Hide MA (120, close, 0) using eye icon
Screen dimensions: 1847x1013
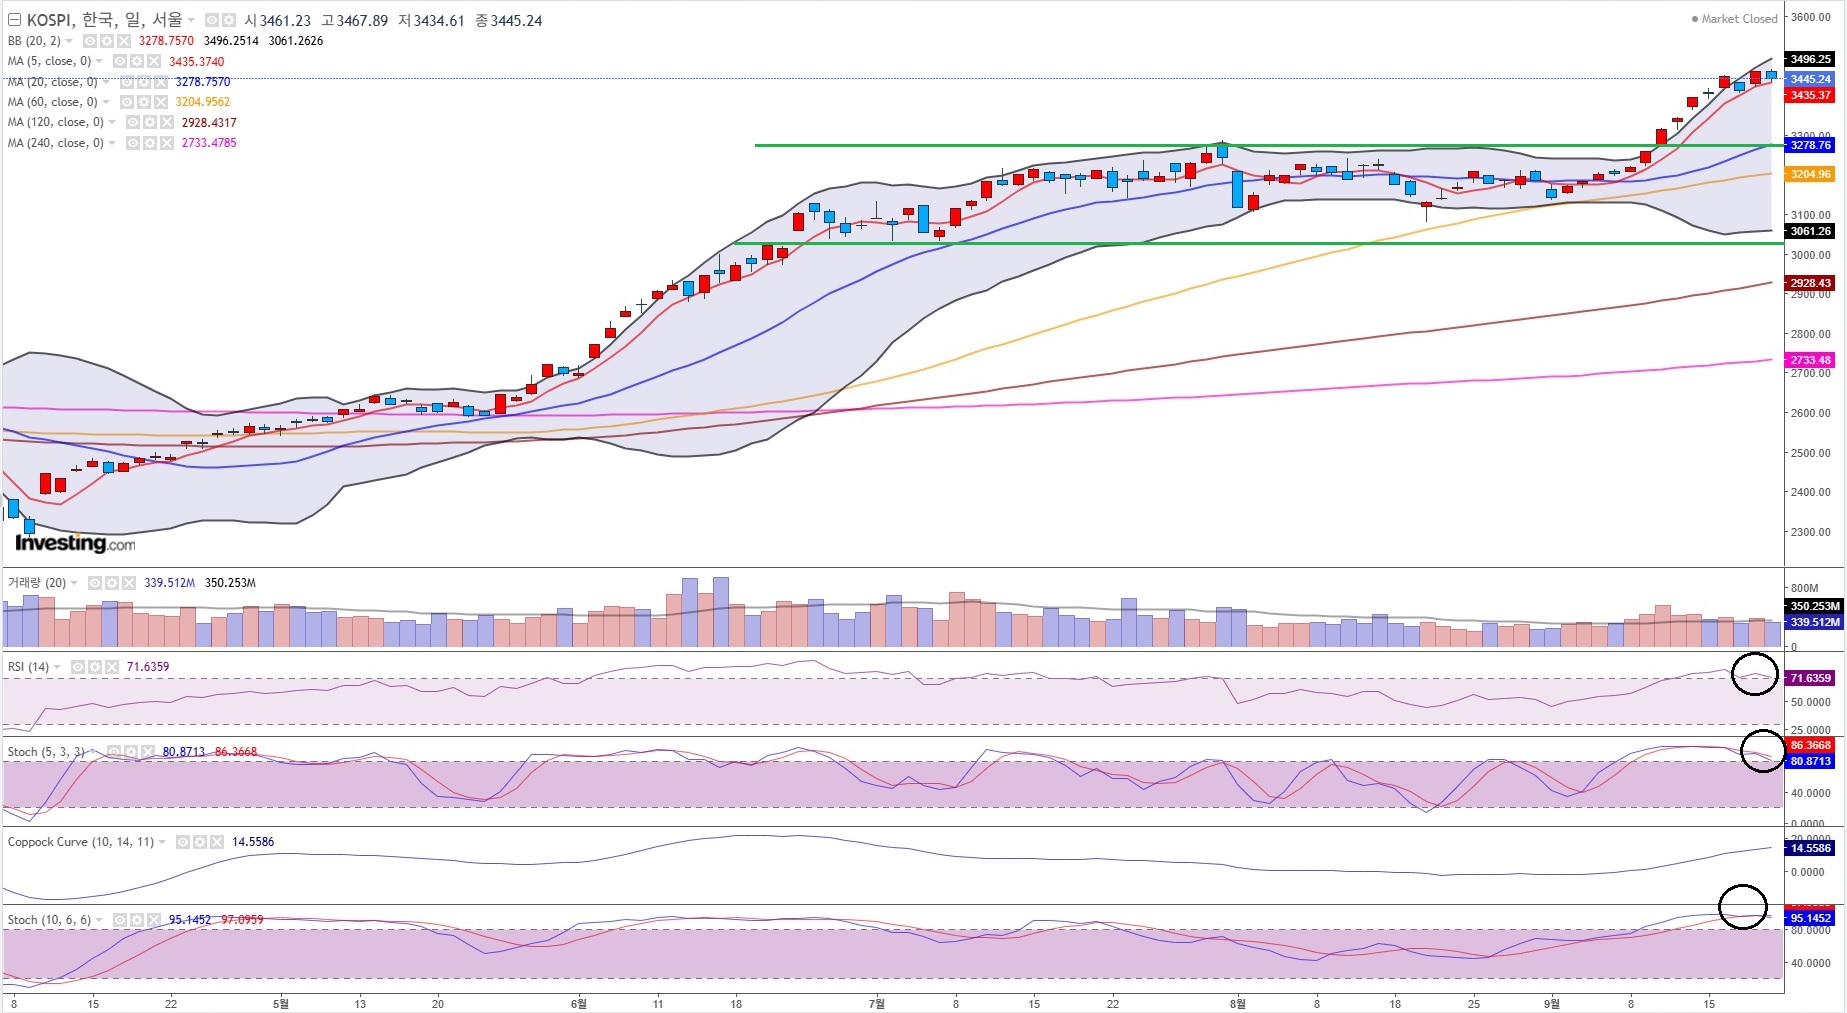133,122
